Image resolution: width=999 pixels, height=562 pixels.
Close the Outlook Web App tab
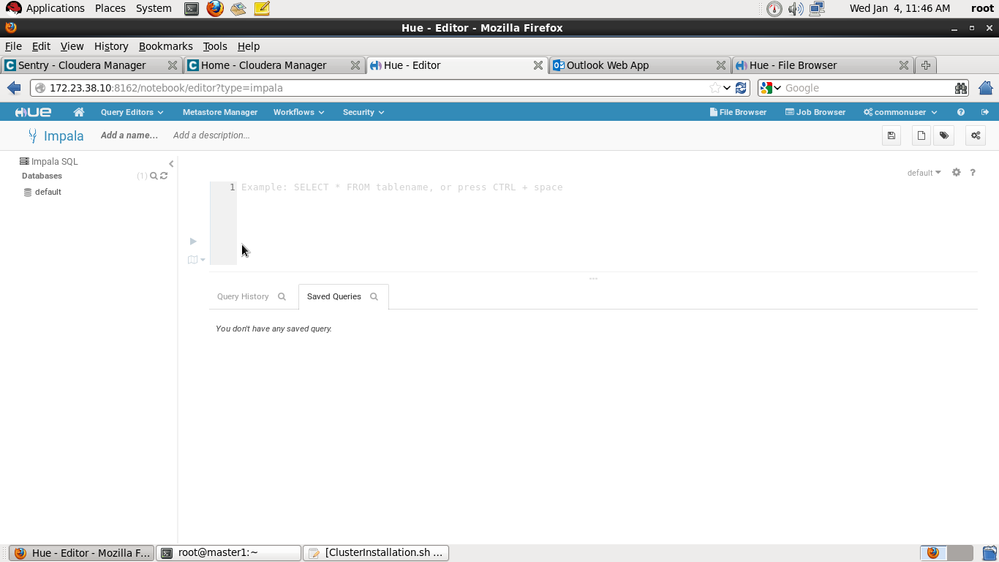point(721,65)
